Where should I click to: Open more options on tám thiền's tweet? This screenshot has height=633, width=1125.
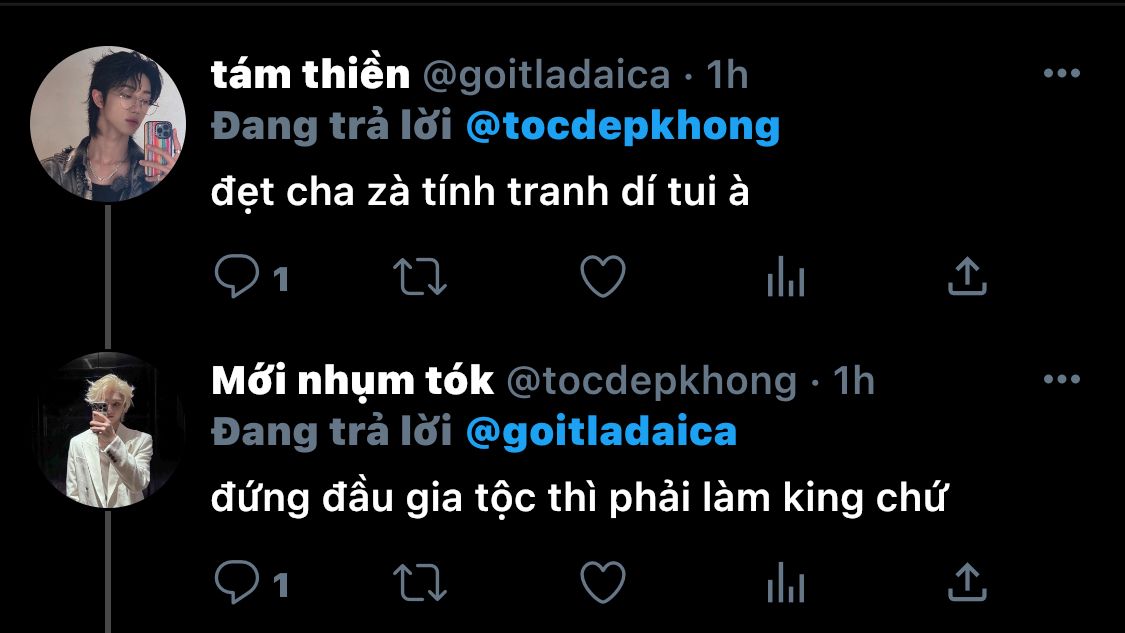pyautogui.click(x=1062, y=72)
